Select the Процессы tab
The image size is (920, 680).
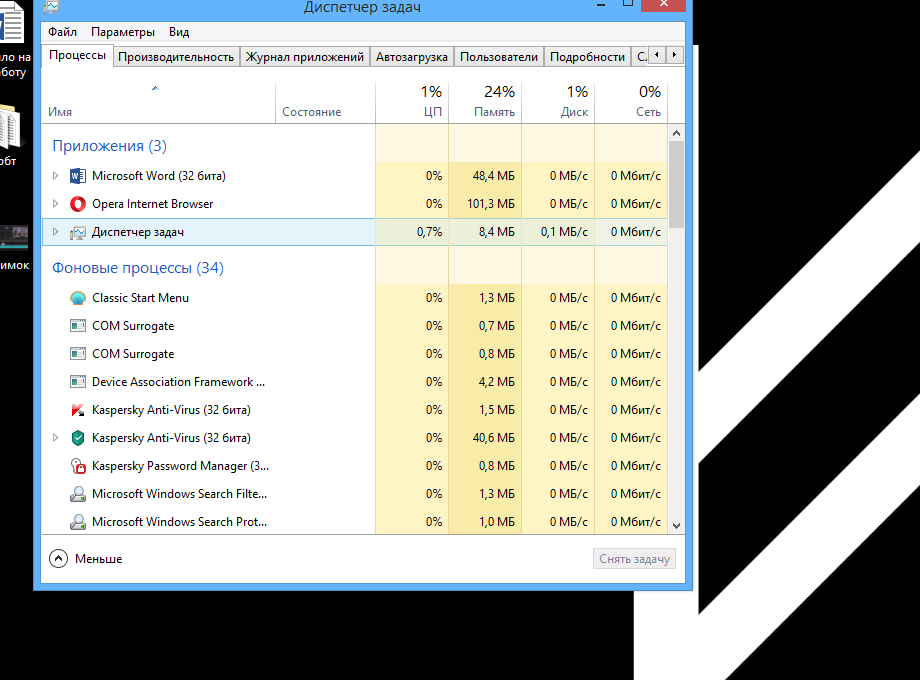tap(77, 55)
